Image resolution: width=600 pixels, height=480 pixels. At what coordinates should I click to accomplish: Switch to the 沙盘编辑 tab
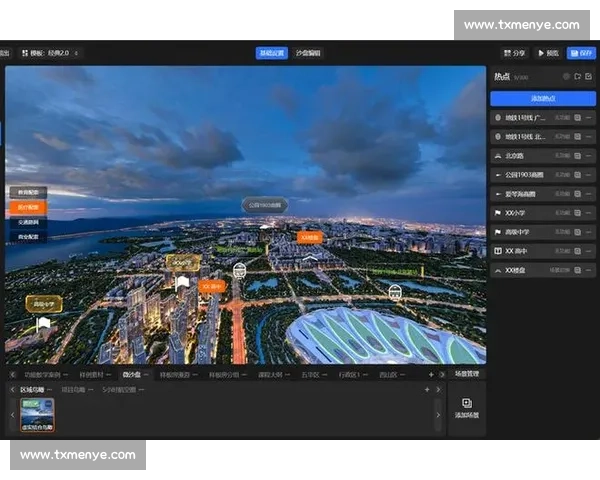(309, 53)
